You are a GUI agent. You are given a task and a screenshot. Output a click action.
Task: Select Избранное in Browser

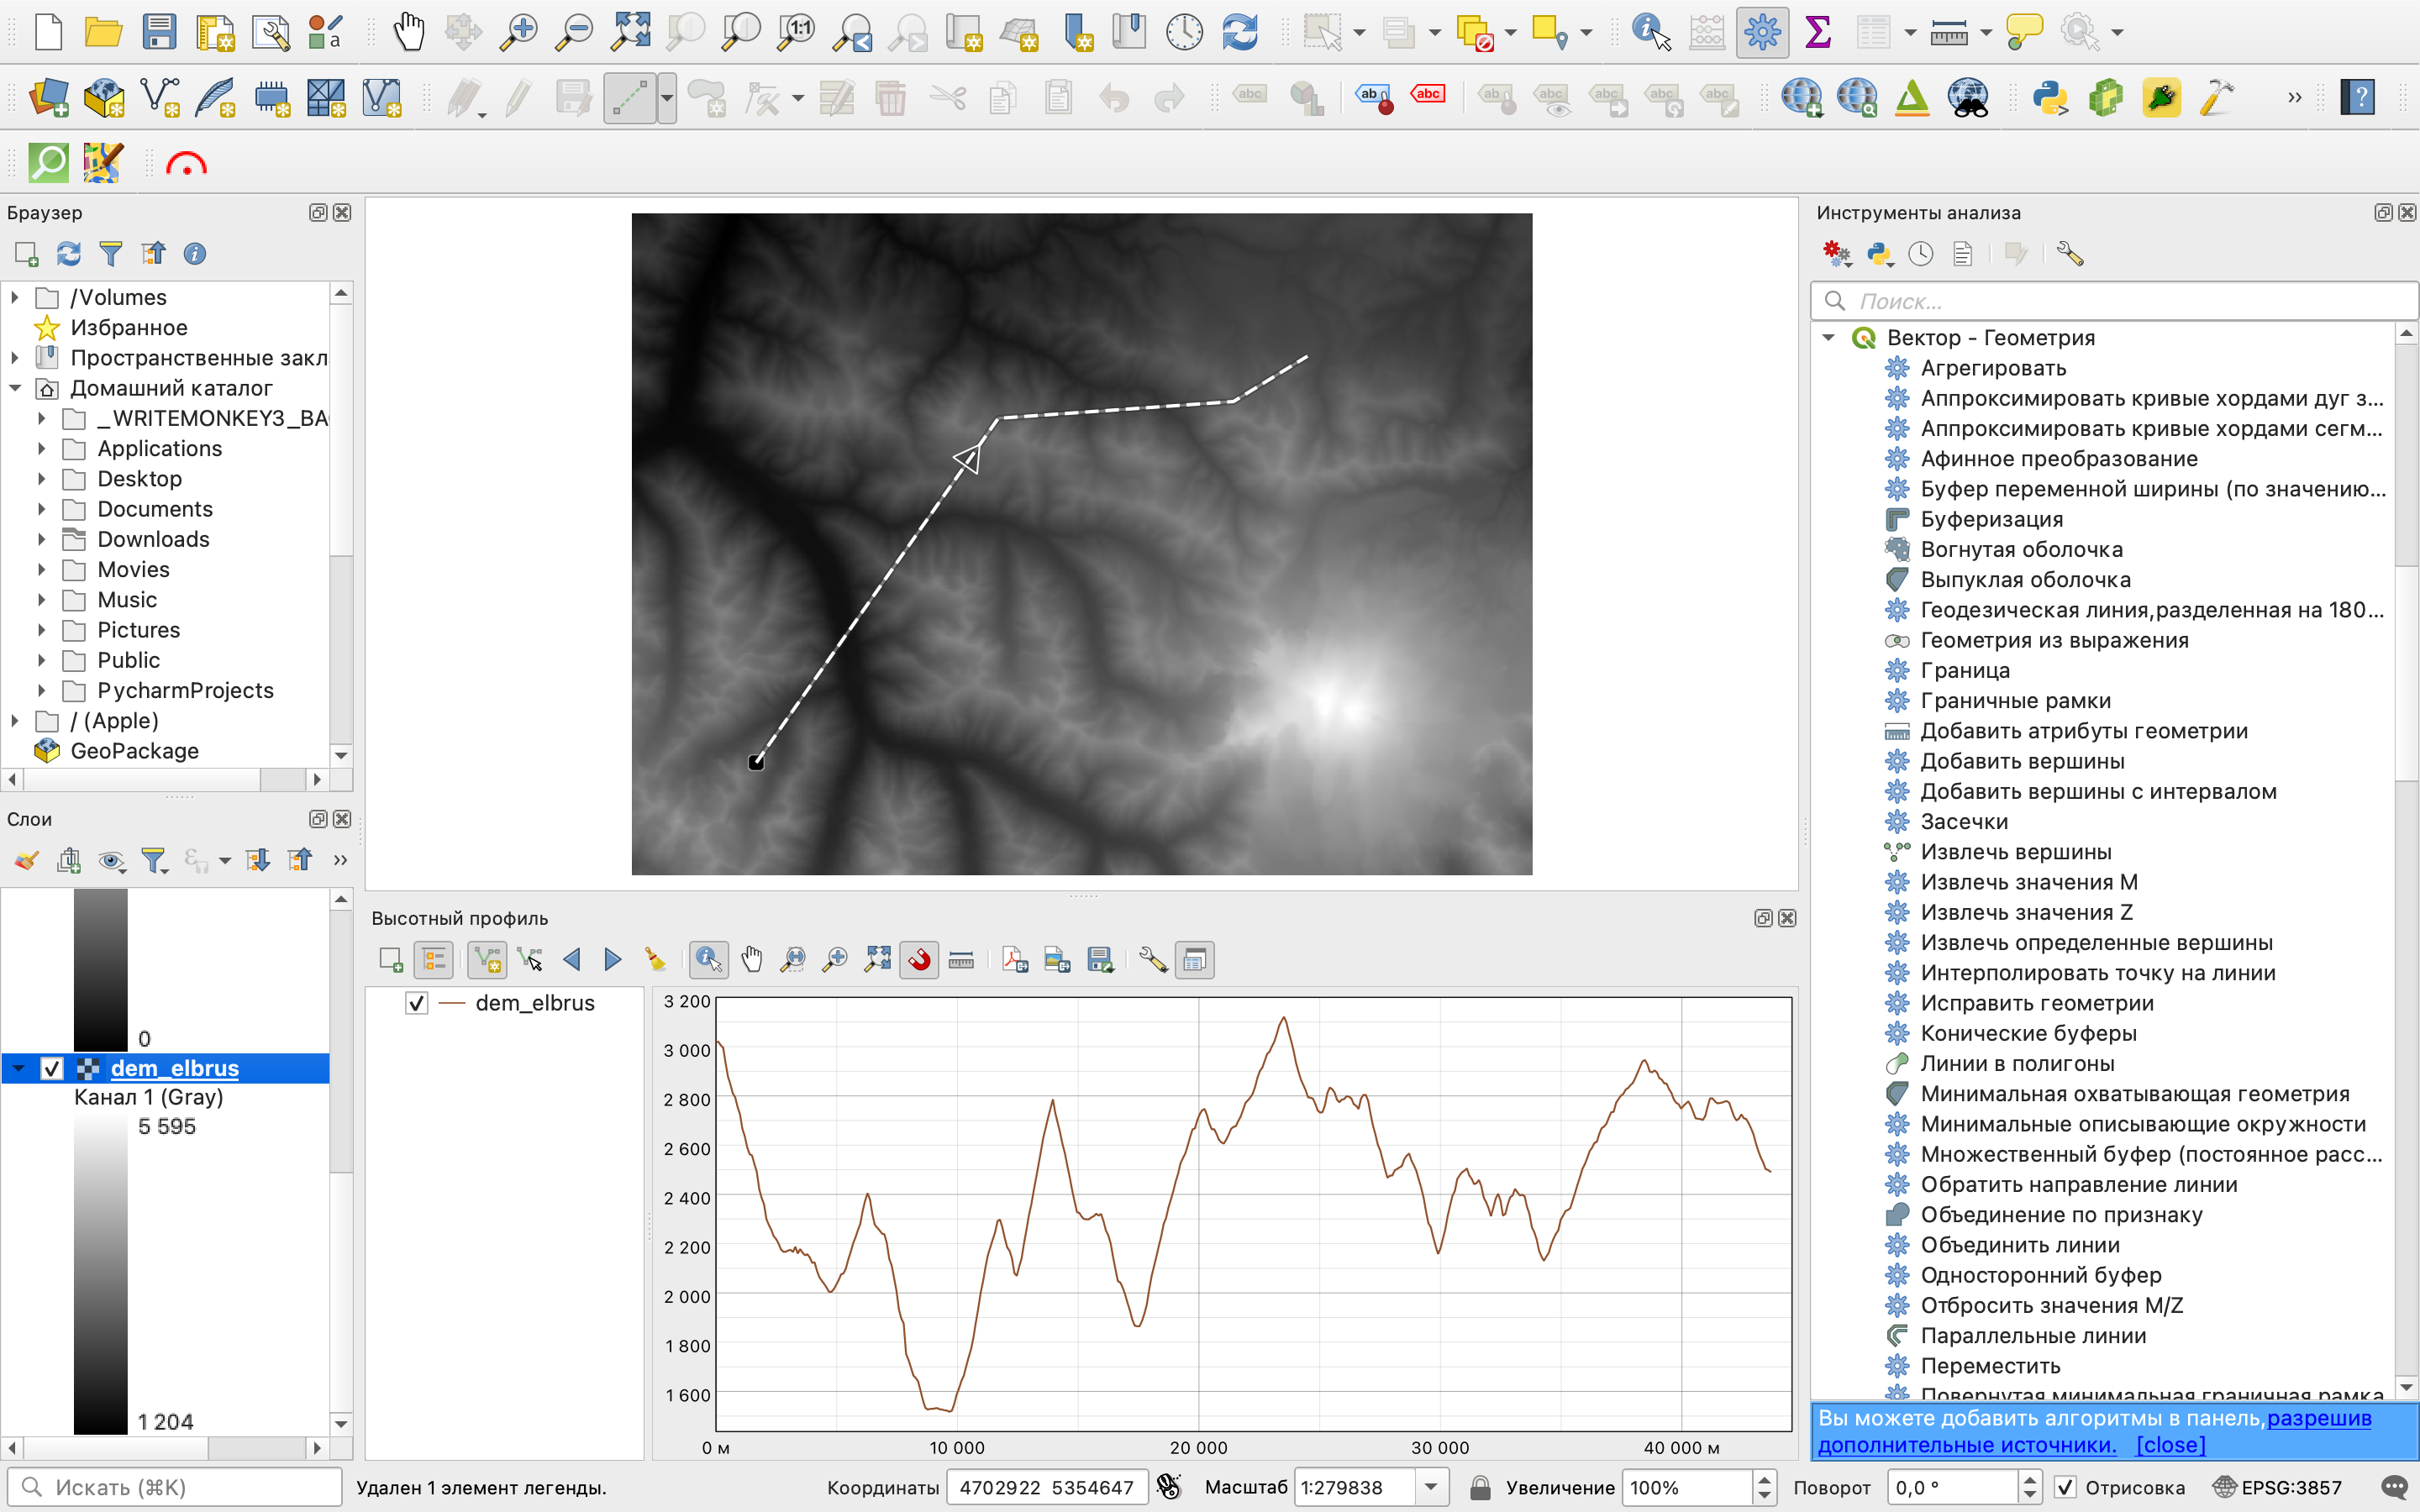[128, 328]
